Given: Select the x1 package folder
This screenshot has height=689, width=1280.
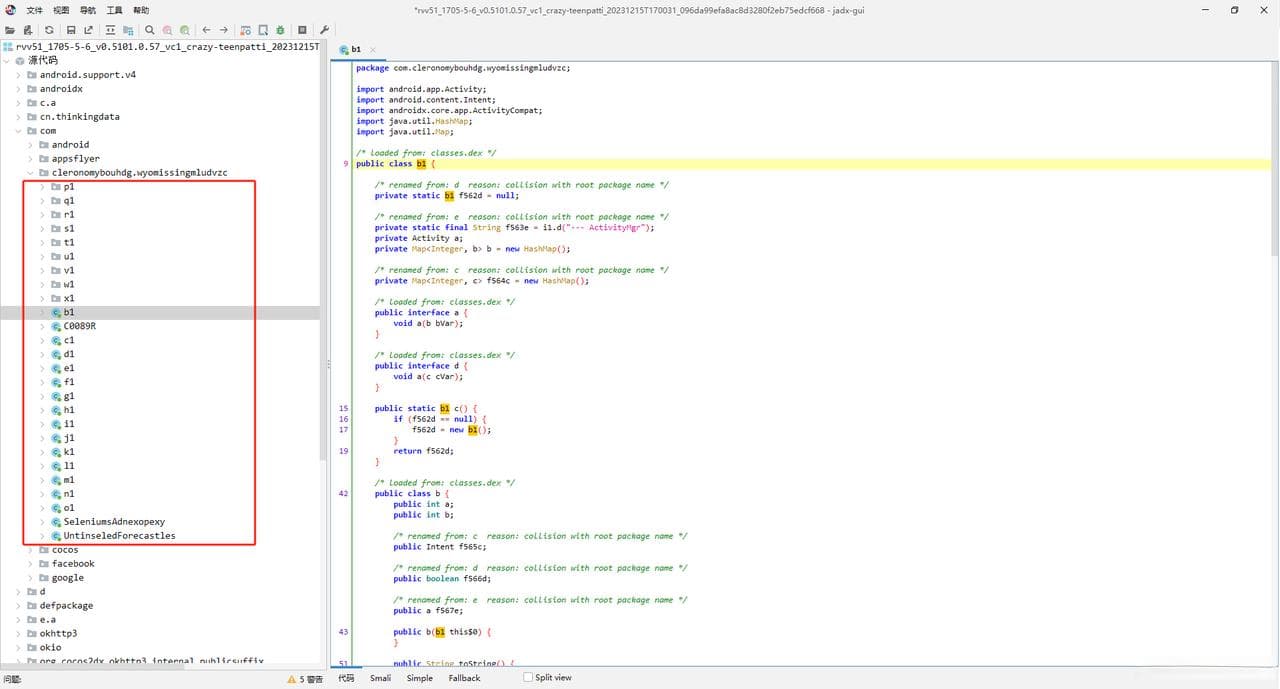Looking at the screenshot, I should click(69, 298).
